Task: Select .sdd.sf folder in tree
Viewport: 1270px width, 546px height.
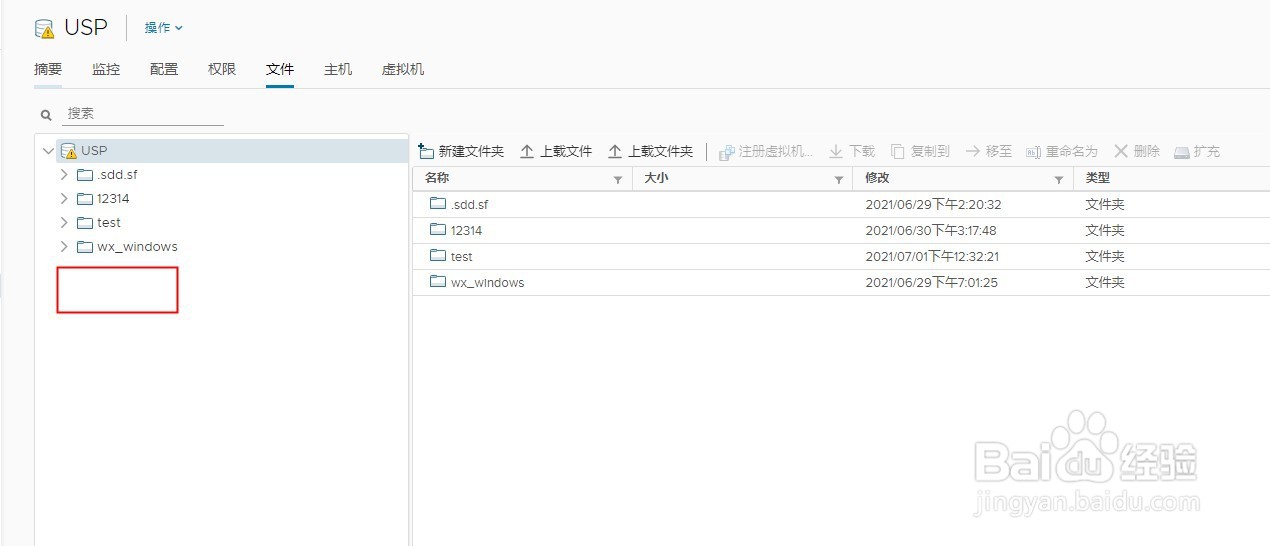Action: click(107, 175)
